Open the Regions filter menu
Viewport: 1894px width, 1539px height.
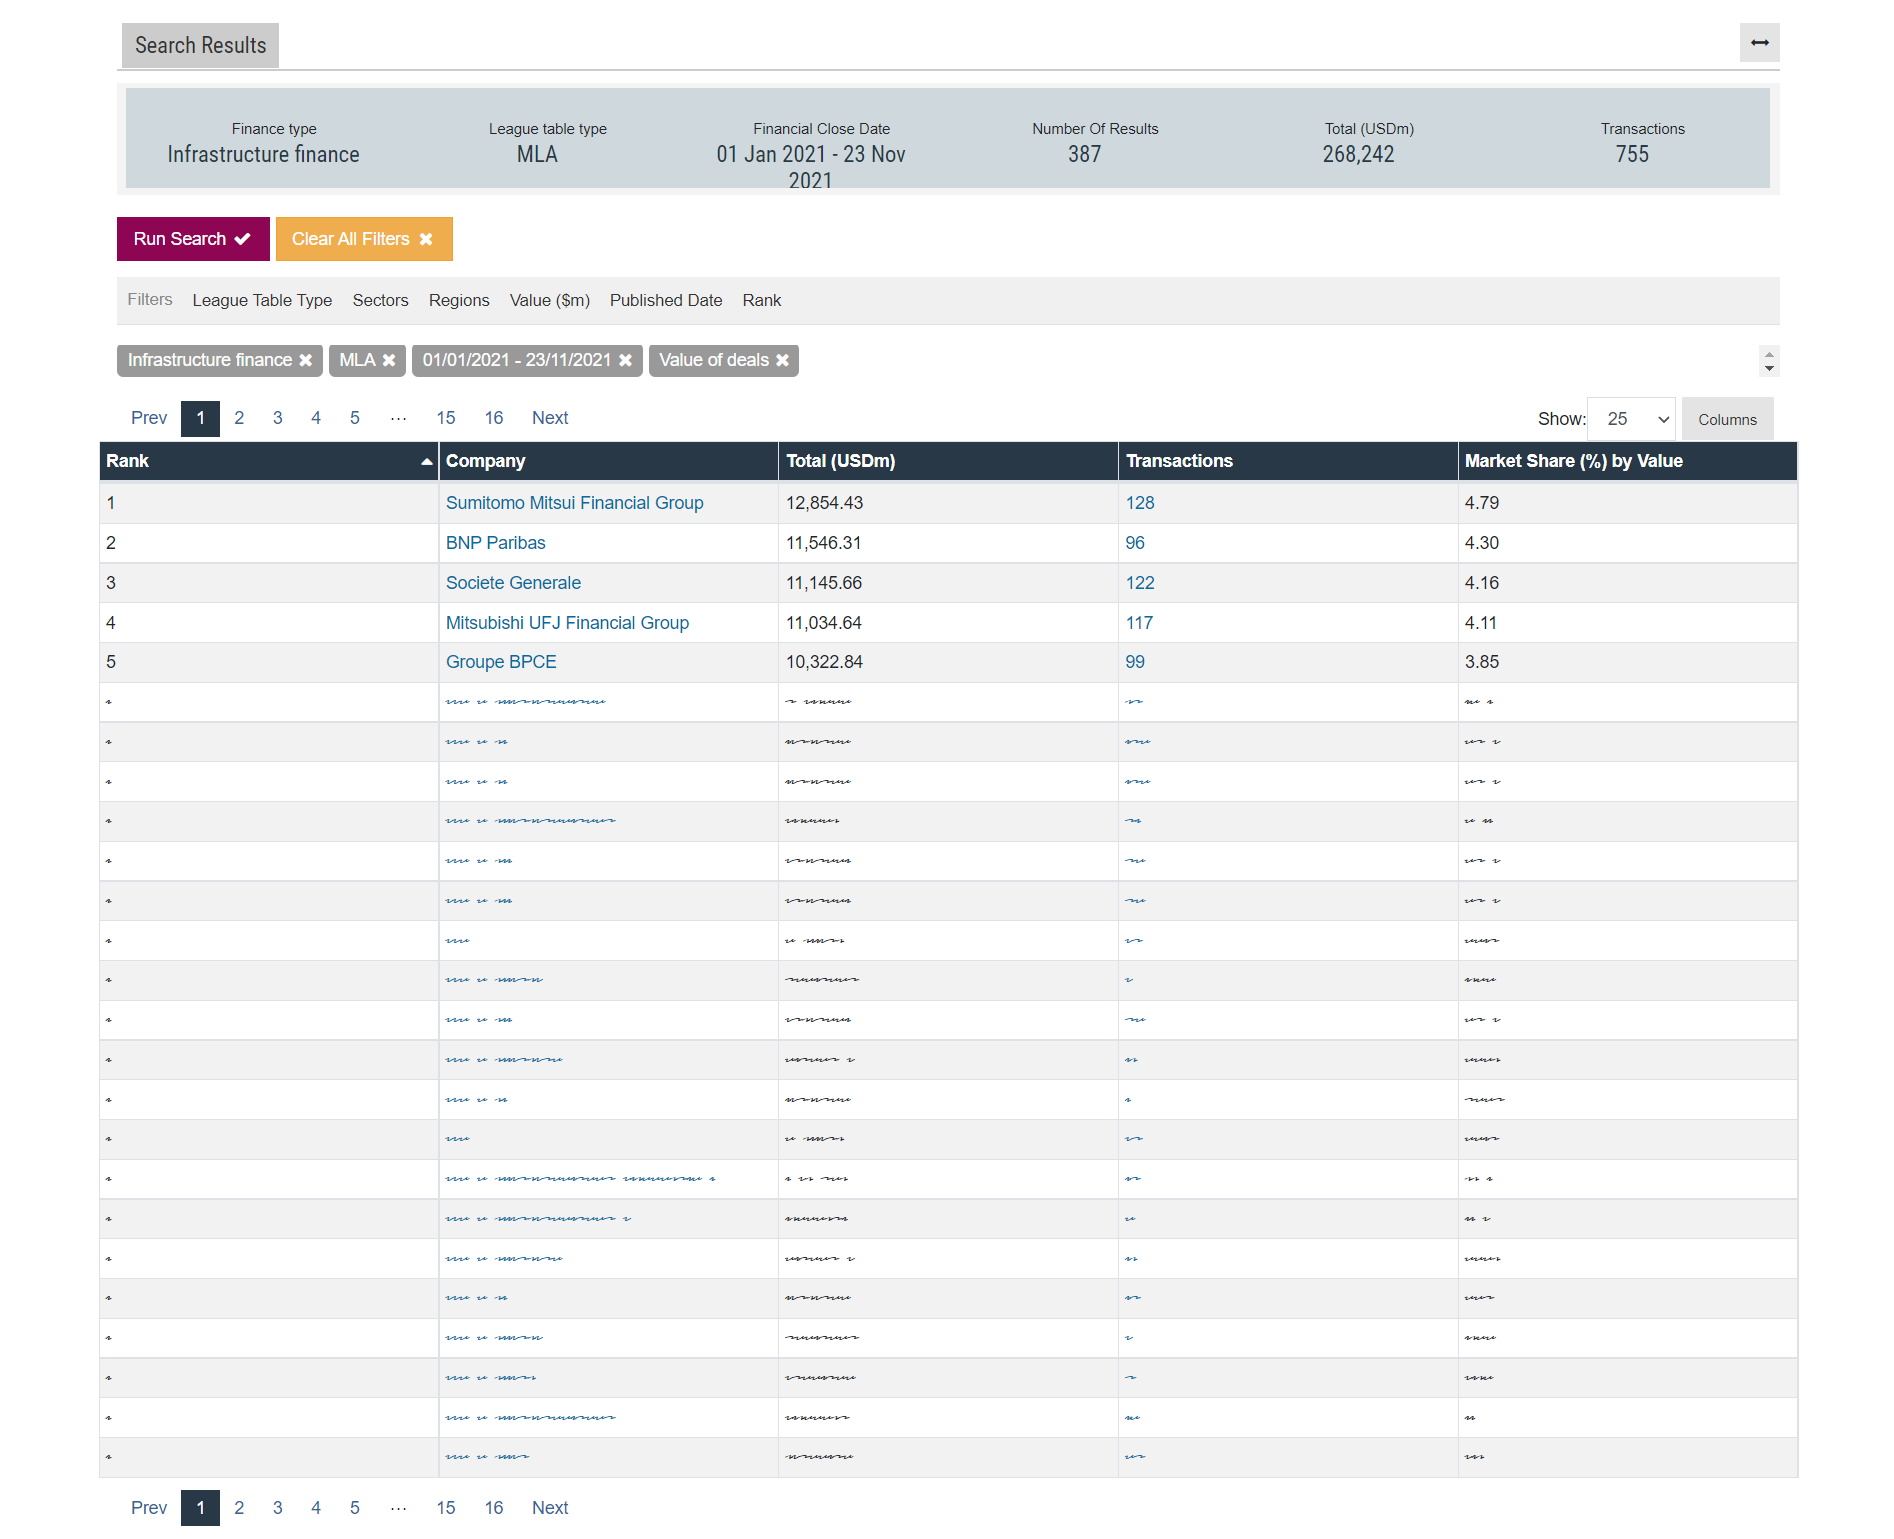[459, 300]
